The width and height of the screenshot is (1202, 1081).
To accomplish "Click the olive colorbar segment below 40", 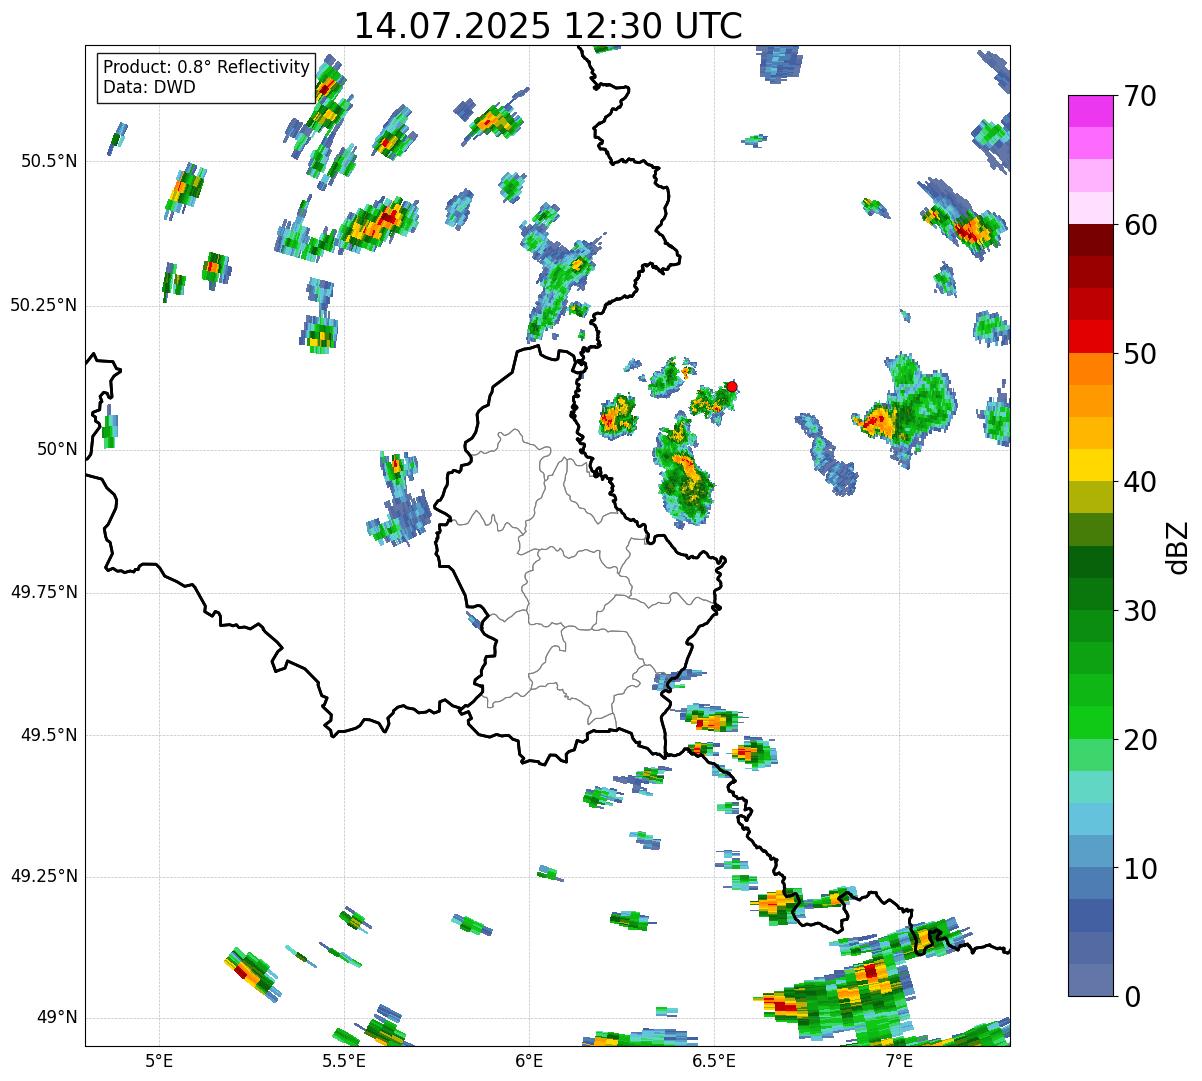I will coord(1090,497).
